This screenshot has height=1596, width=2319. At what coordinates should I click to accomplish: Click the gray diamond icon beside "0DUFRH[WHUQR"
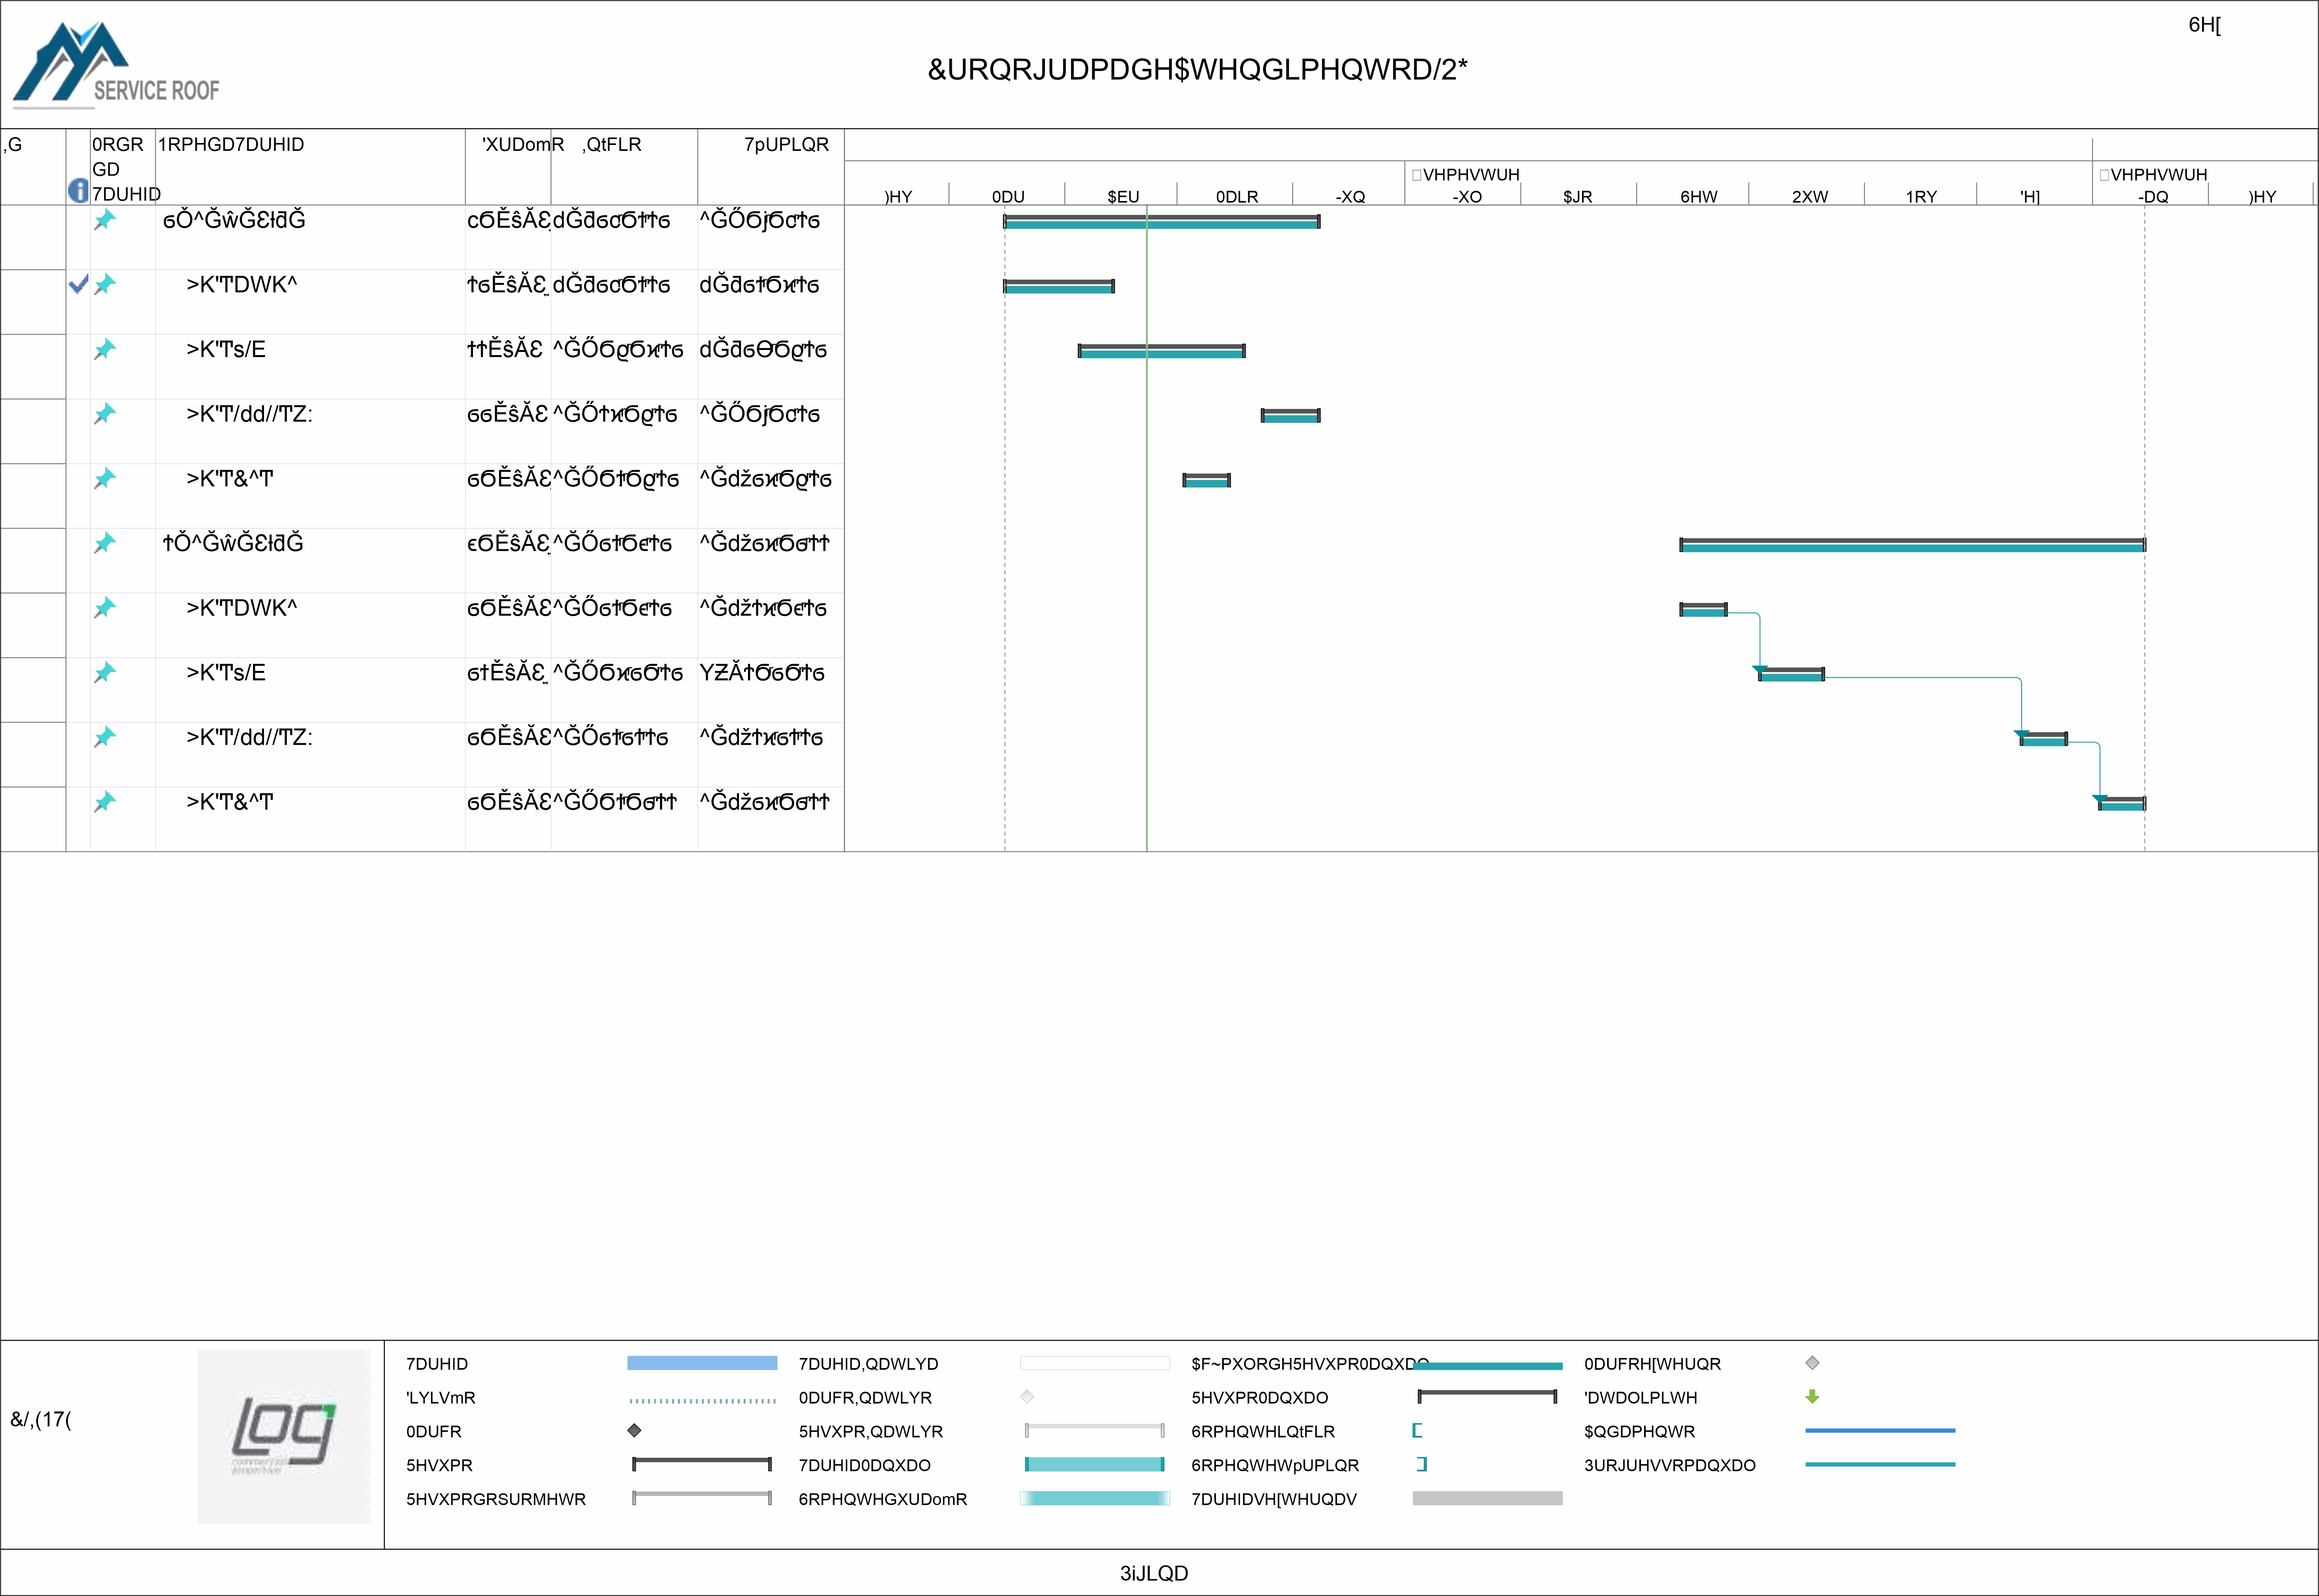point(1812,1363)
